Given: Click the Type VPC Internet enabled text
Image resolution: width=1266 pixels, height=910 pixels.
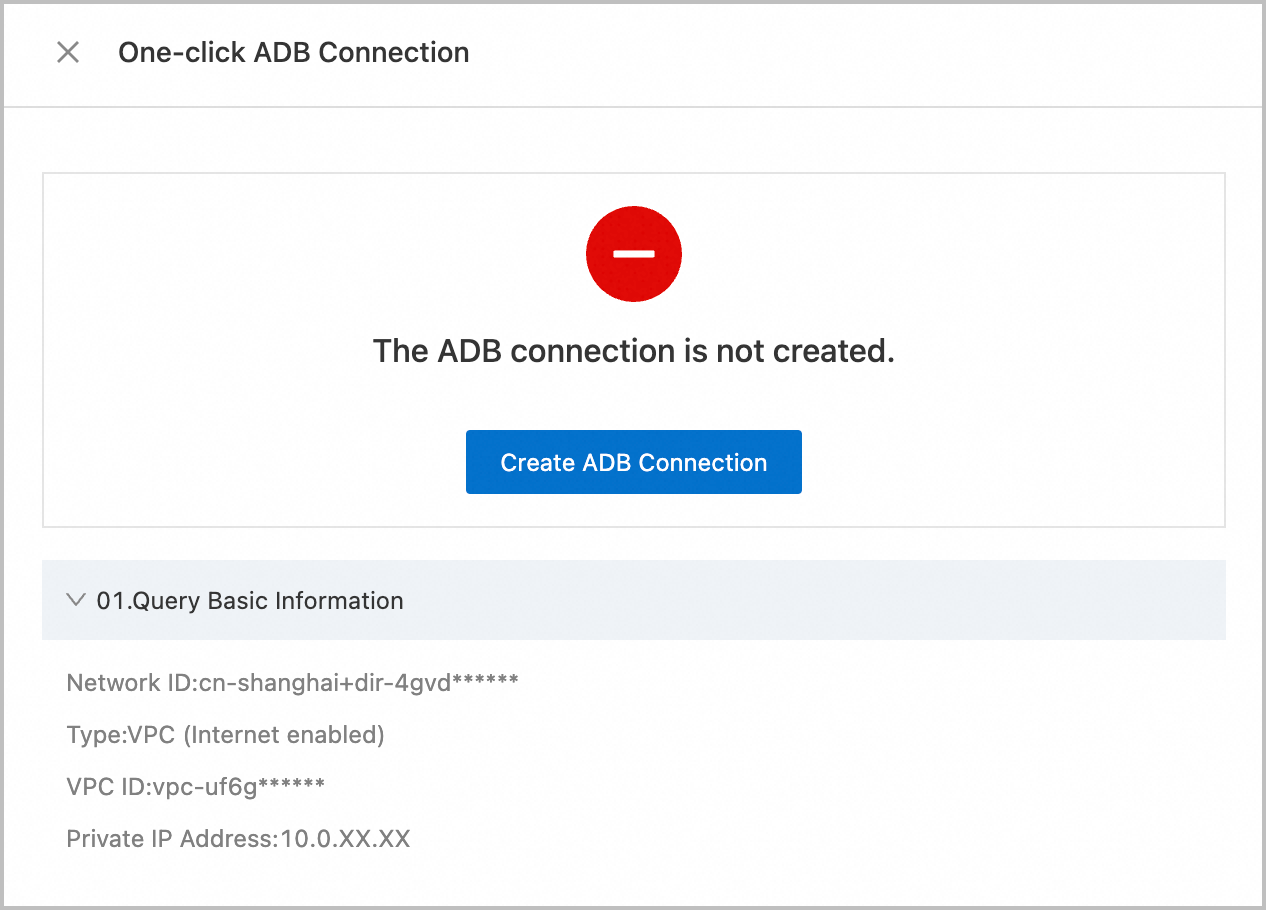Looking at the screenshot, I should coord(226,734).
